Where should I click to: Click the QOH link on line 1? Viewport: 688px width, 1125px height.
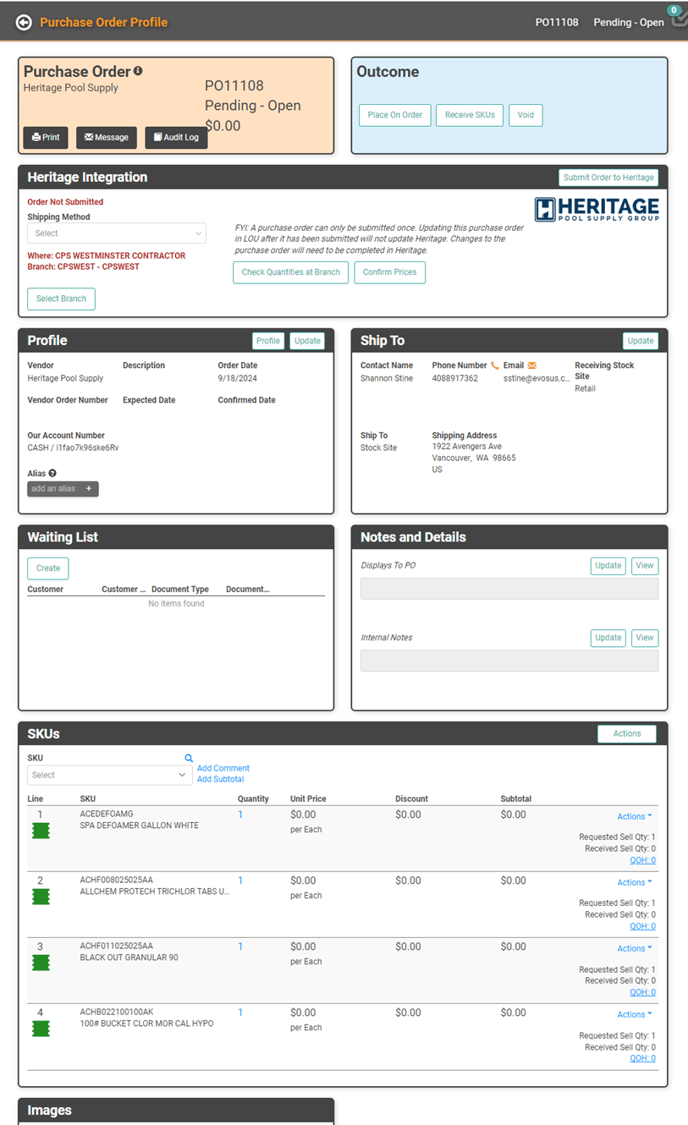(x=642, y=860)
